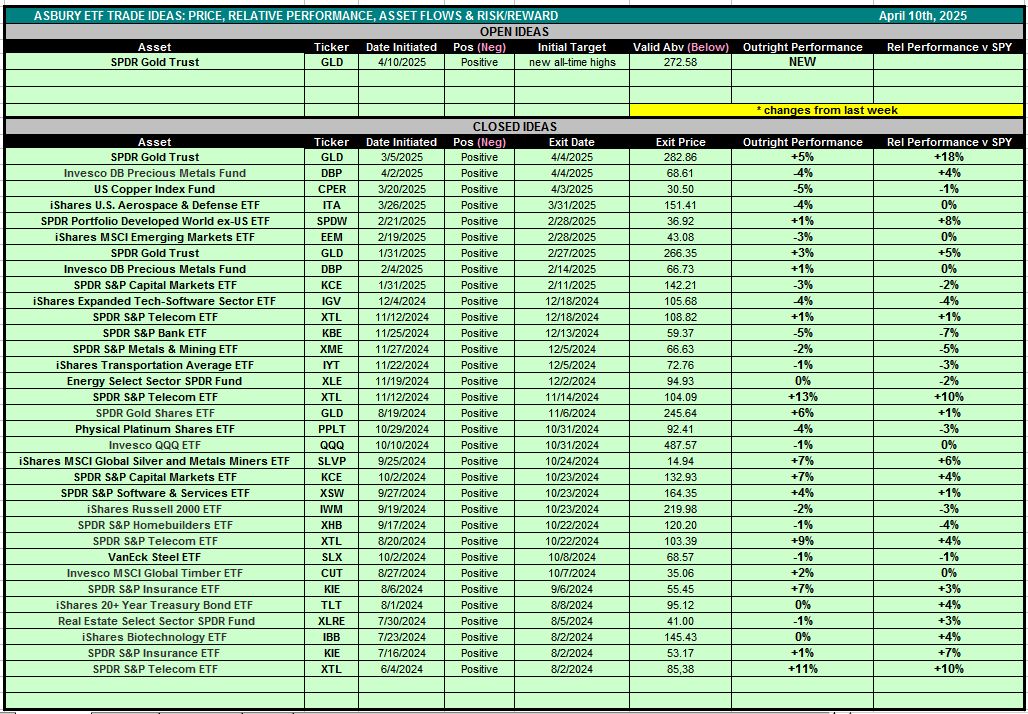The width and height of the screenshot is (1028, 714).
Task: Select the 4/10/2025 Date Initiated cell
Action: click(401, 62)
